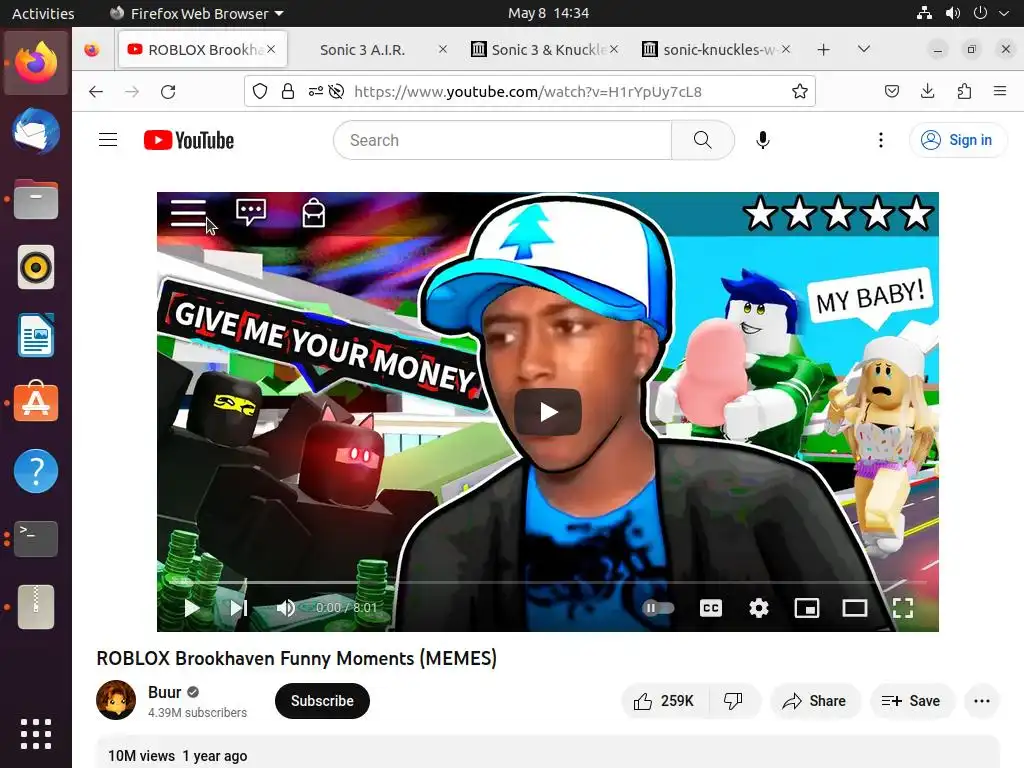Open Buur channel avatar
The width and height of the screenshot is (1024, 768).
(116, 700)
